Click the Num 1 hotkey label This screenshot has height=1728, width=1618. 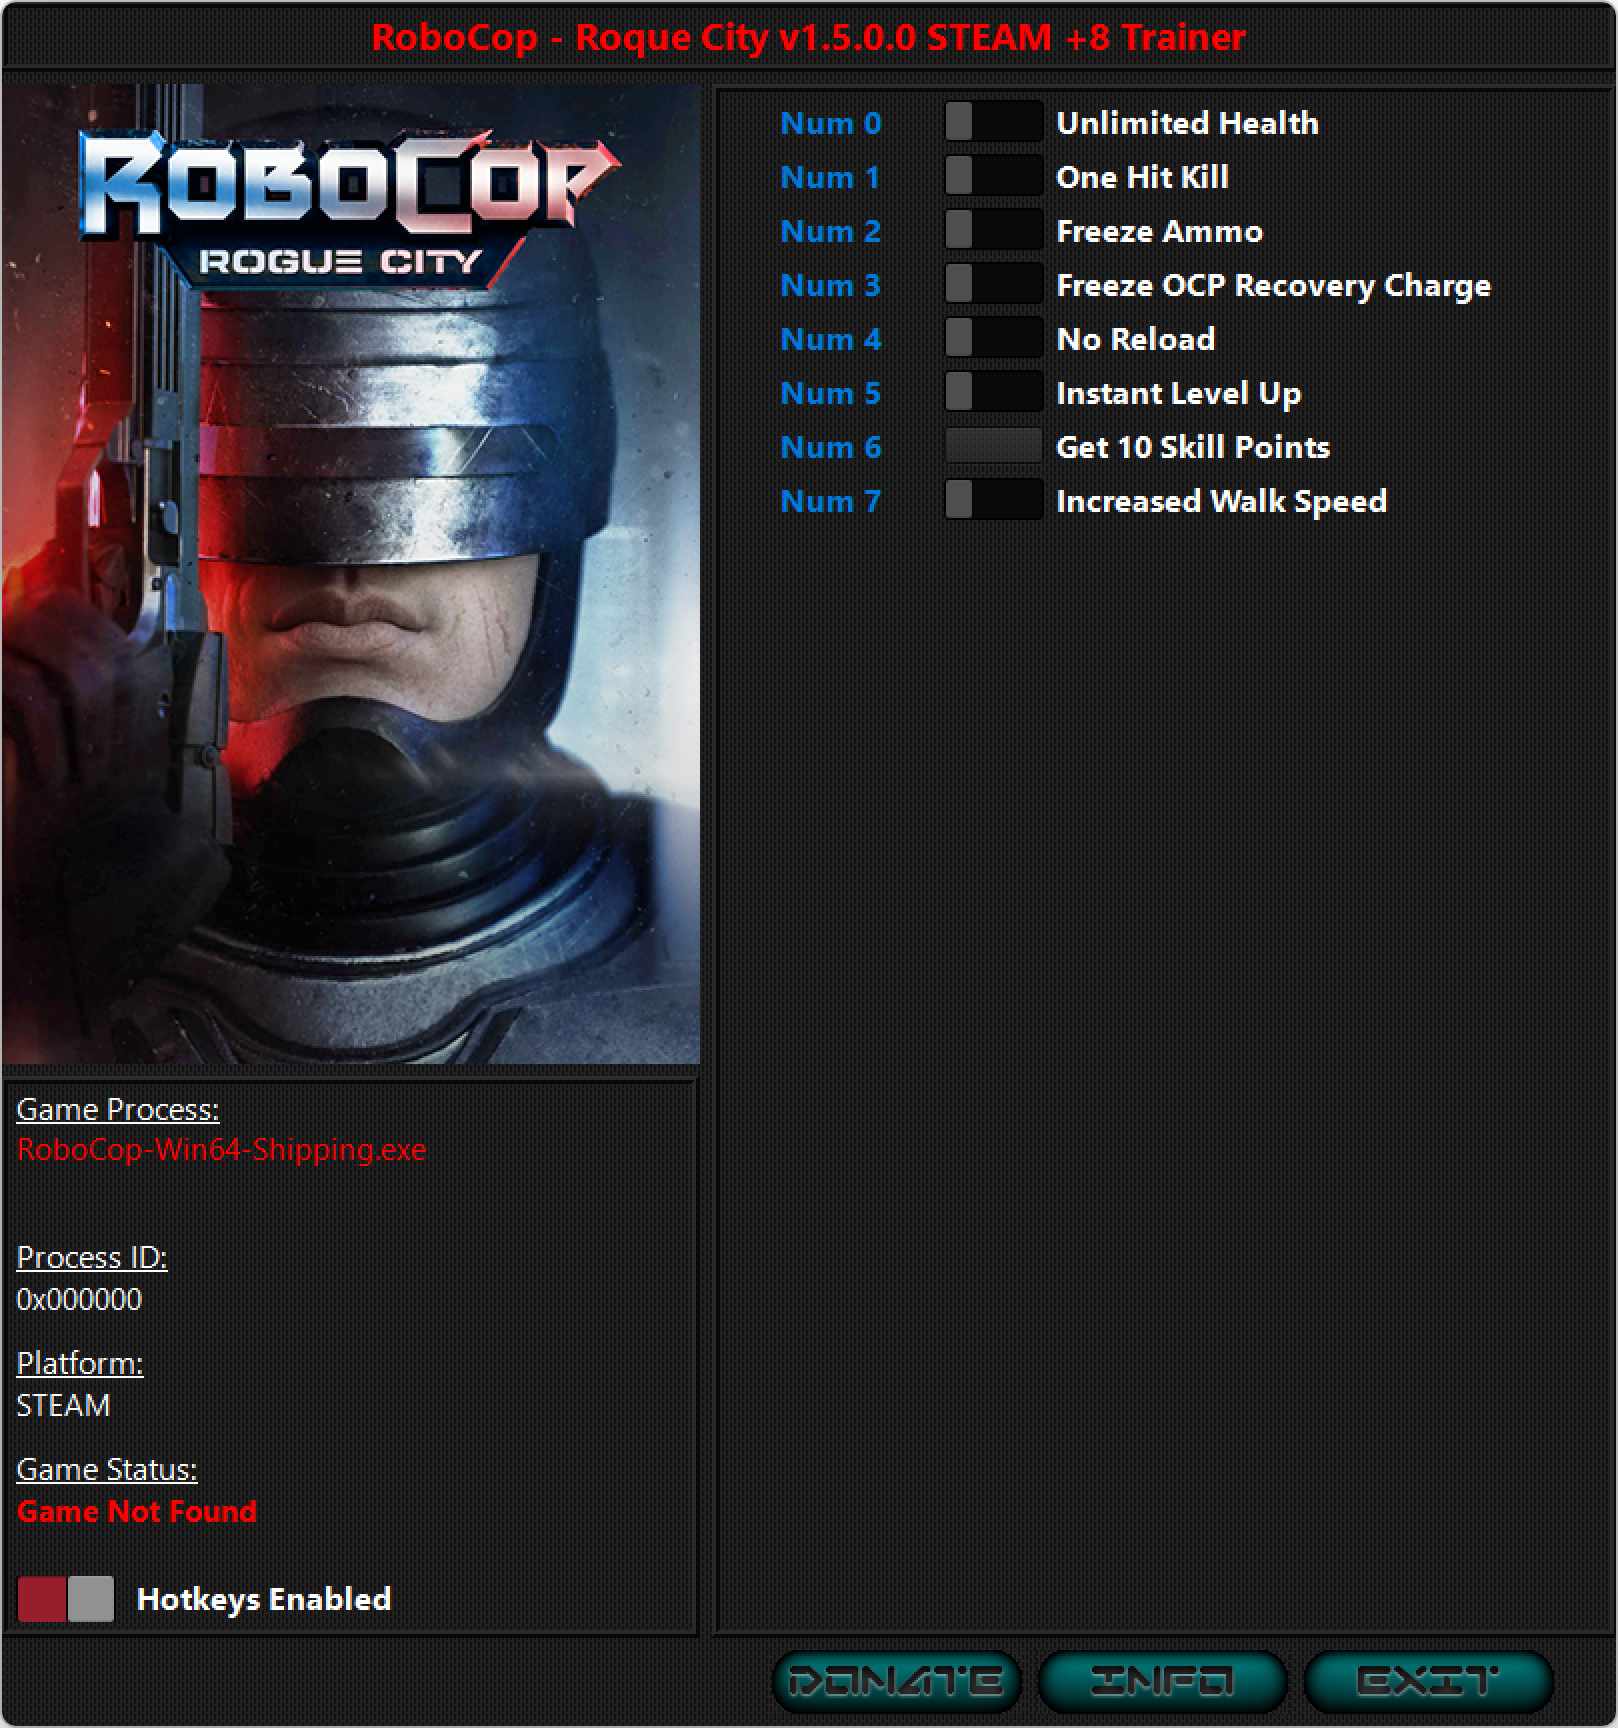(830, 177)
